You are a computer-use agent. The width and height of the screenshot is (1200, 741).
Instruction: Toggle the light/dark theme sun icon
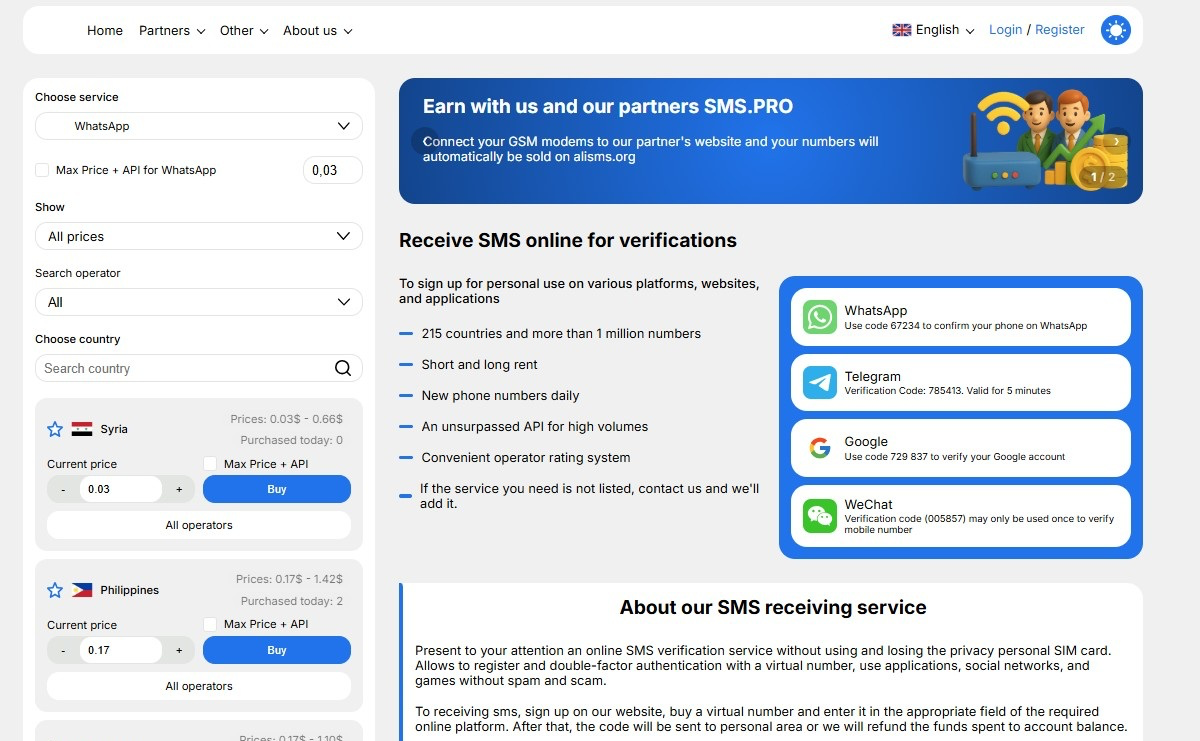click(1115, 30)
